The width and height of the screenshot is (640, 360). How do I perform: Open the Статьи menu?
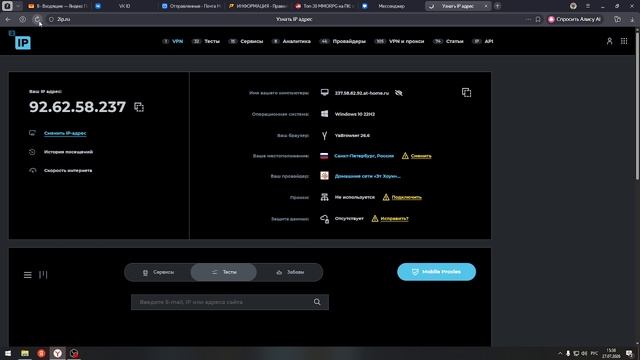(x=449, y=41)
